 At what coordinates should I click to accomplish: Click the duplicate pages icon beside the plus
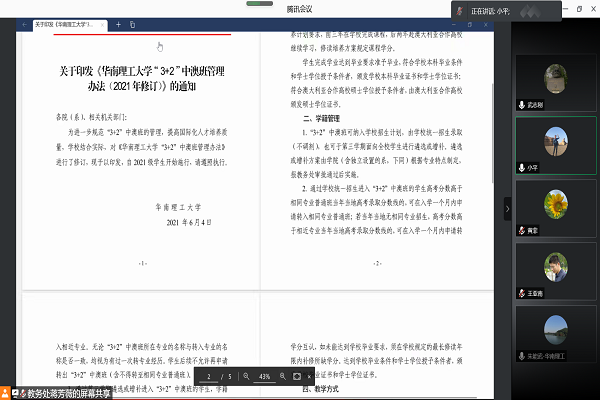pyautogui.click(x=132, y=24)
